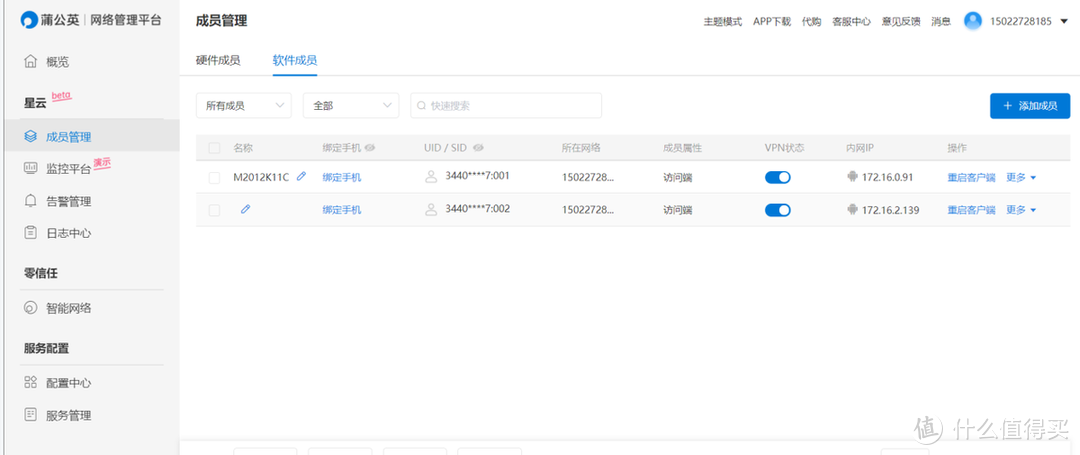
Task: Click the blue account avatar icon
Action: (x=973, y=21)
